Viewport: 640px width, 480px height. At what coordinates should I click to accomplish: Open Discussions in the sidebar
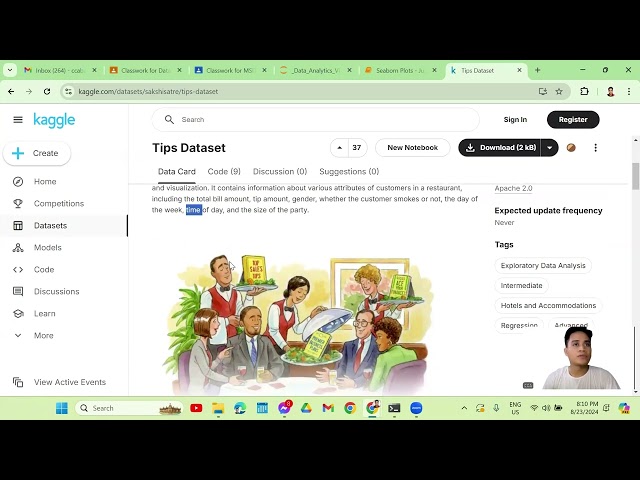[x=56, y=292]
